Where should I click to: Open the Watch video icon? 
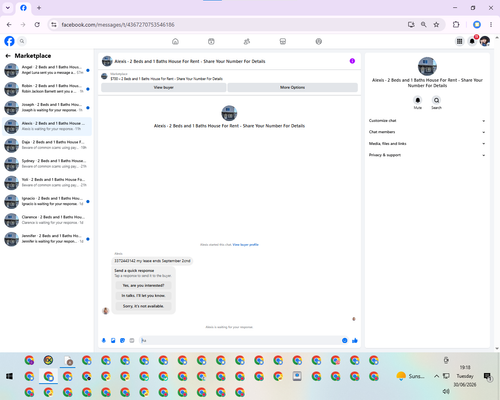[211, 41]
